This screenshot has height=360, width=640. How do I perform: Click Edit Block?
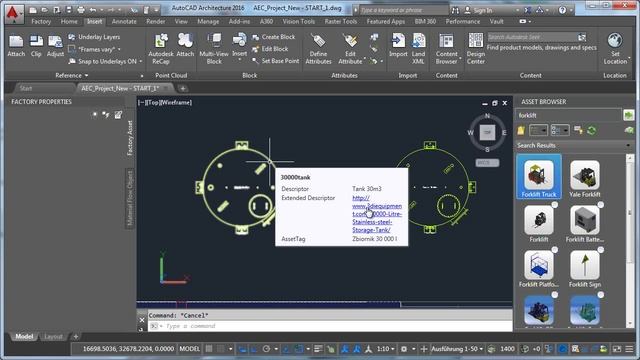pyautogui.click(x=270, y=49)
